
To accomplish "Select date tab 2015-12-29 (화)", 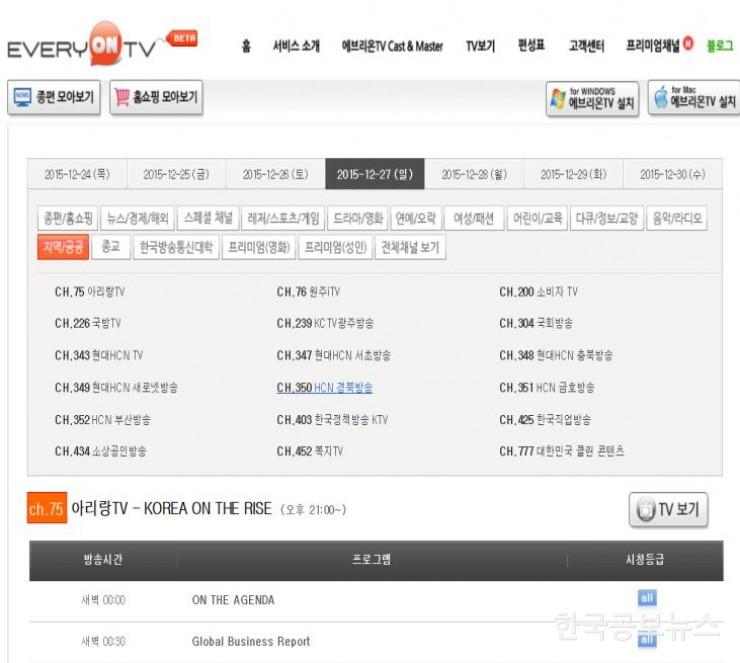I will 573,174.
